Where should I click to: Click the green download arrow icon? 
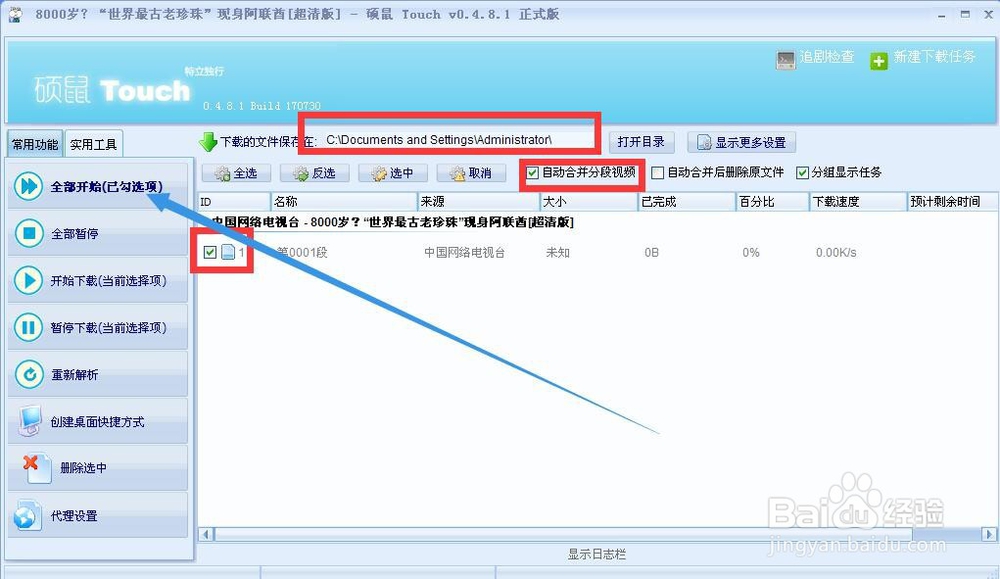pyautogui.click(x=208, y=142)
